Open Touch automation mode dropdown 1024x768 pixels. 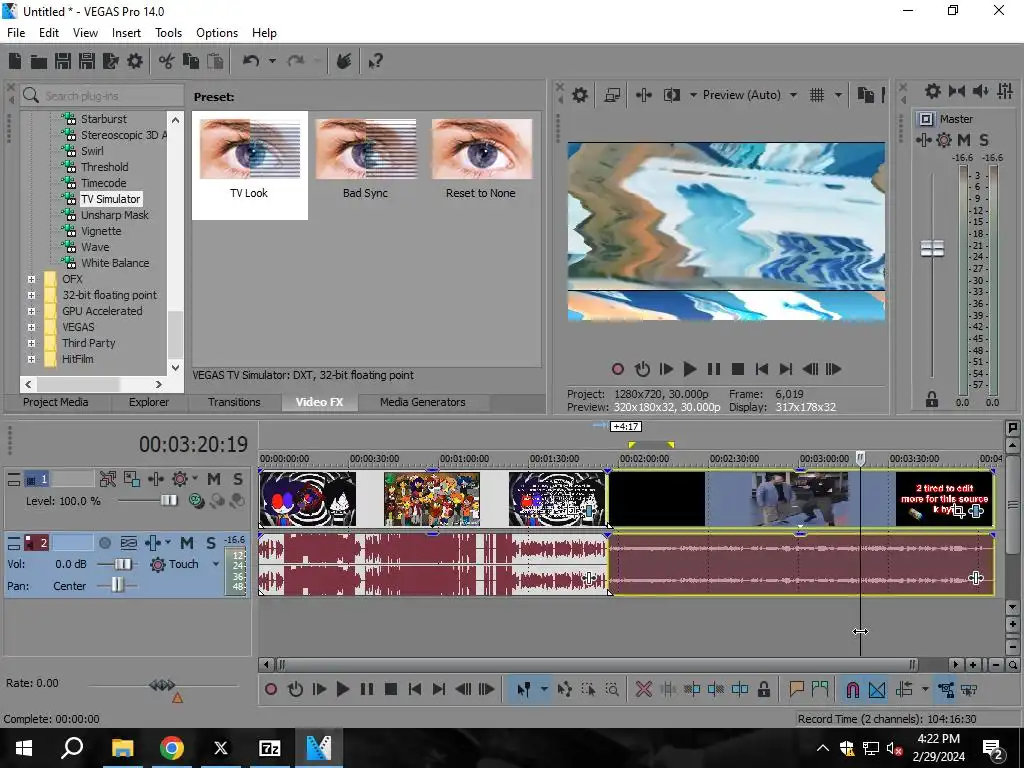click(x=216, y=564)
